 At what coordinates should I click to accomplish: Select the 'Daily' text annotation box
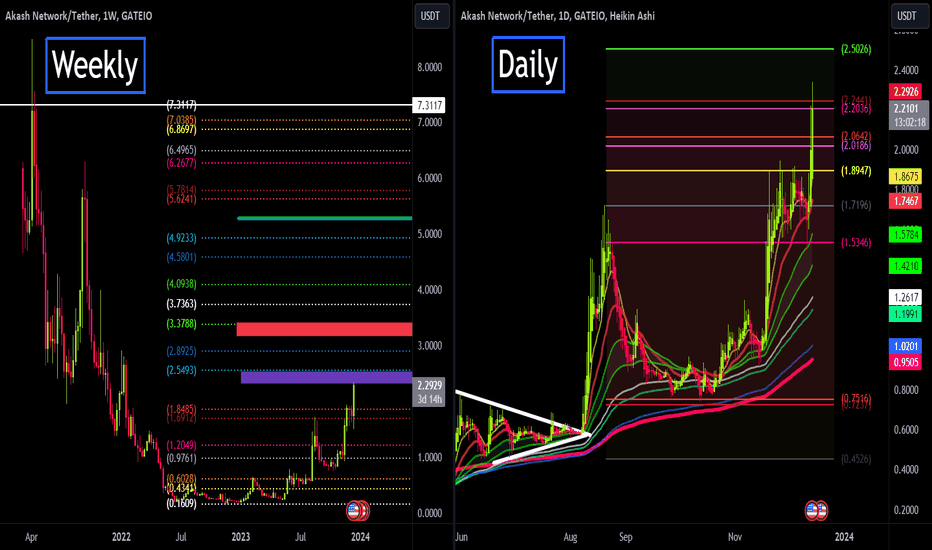528,64
